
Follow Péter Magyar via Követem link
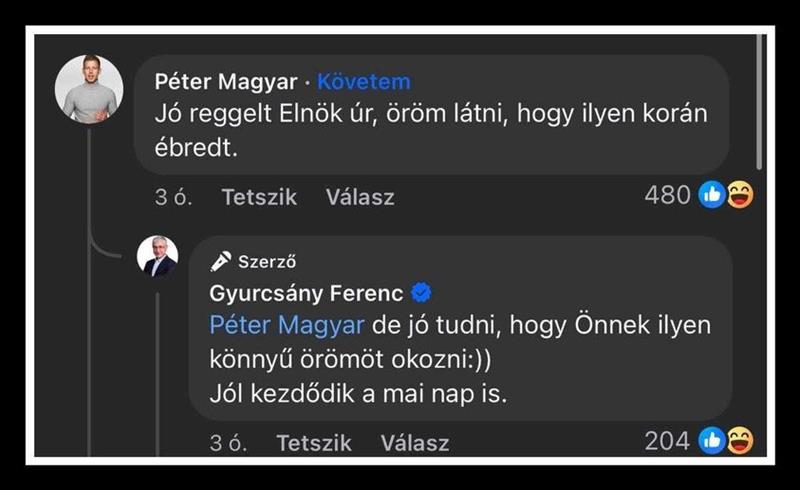[364, 82]
